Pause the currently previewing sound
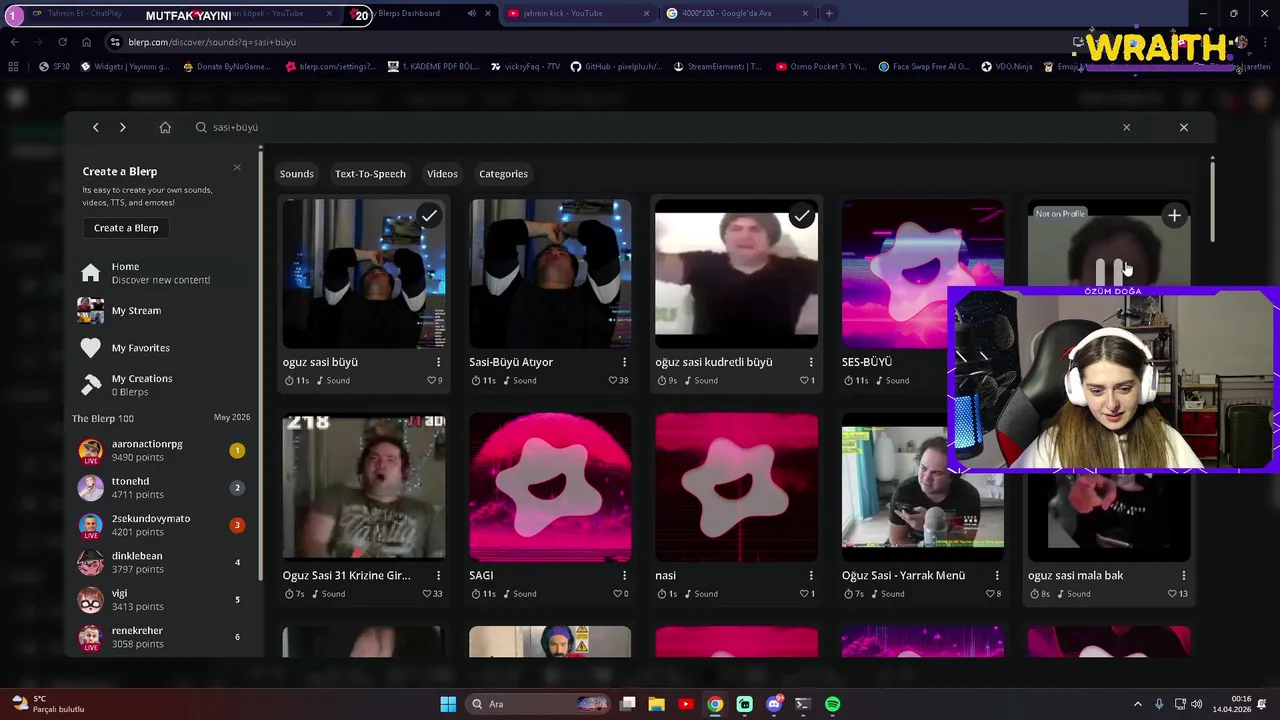This screenshot has width=1280, height=720. (x=1108, y=271)
